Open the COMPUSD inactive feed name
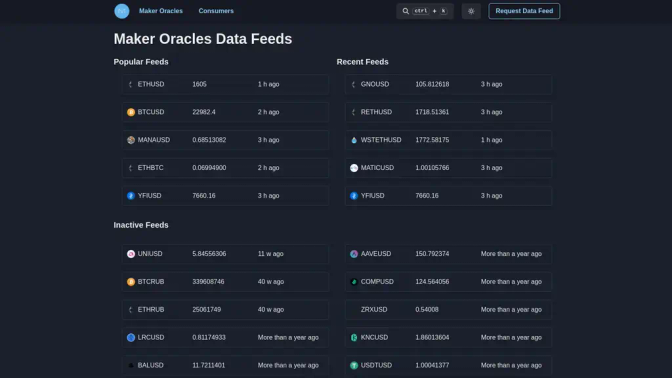Viewport: 672px width, 378px height. [377, 282]
